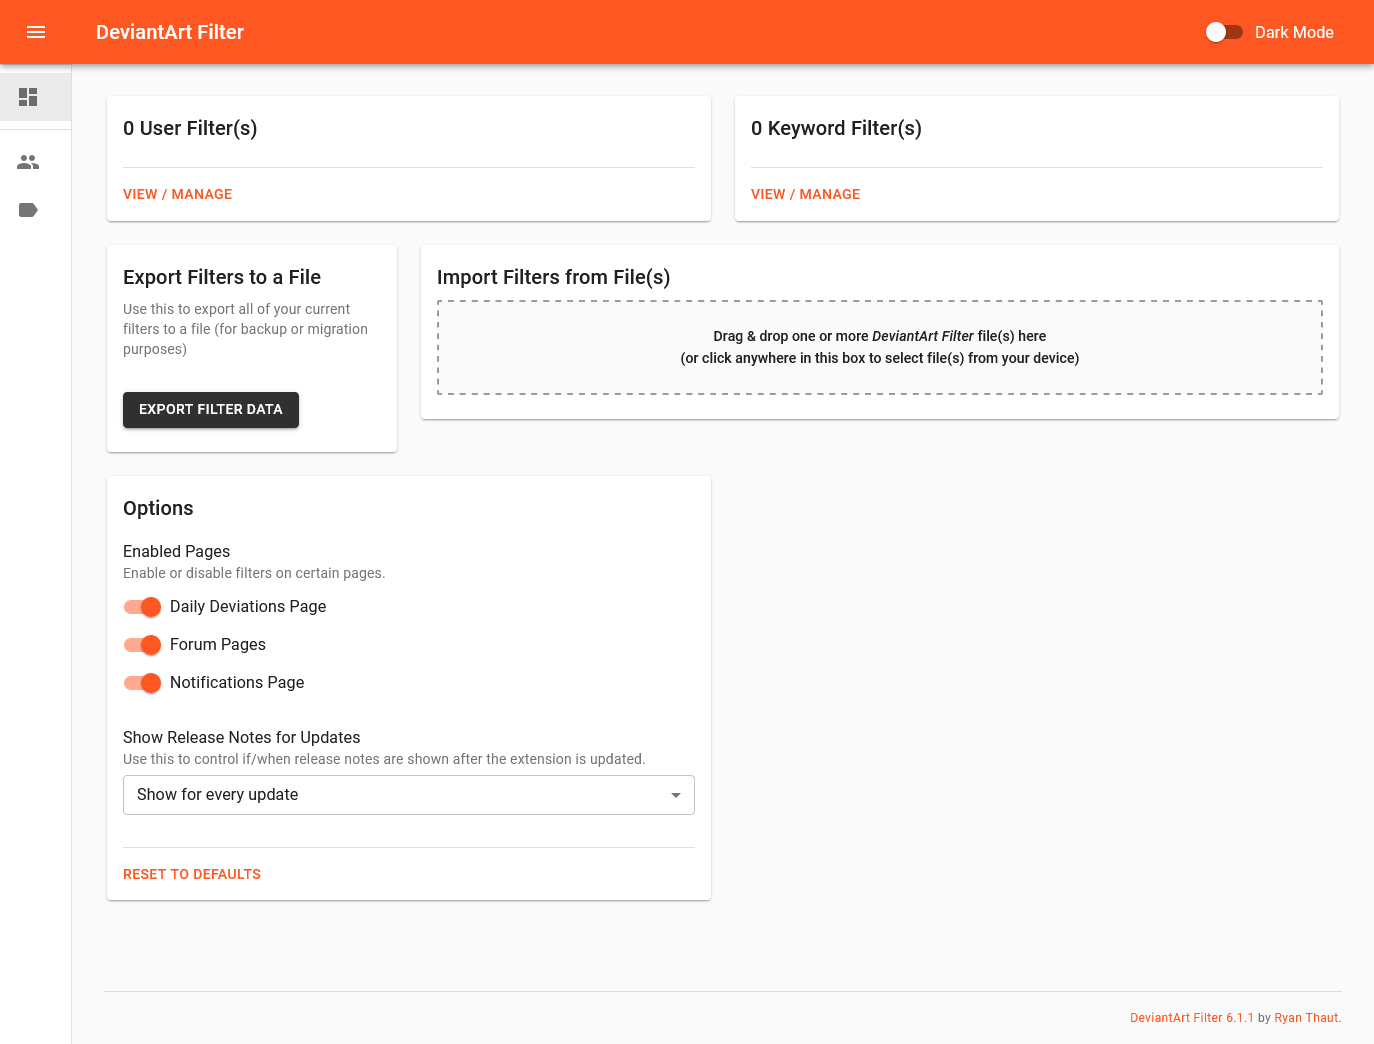The width and height of the screenshot is (1374, 1044).
Task: Click the import file drop zone box
Action: pos(880,347)
